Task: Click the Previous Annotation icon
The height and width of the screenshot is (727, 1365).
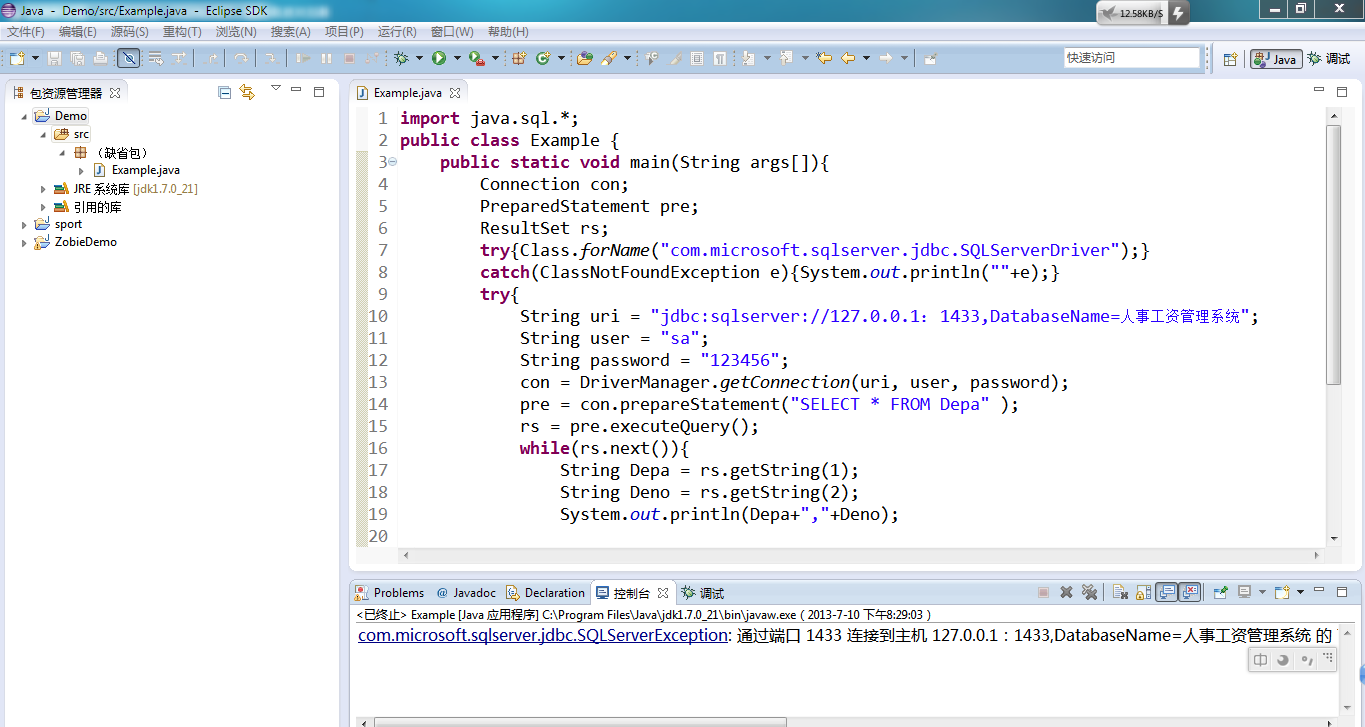Action: tap(786, 58)
